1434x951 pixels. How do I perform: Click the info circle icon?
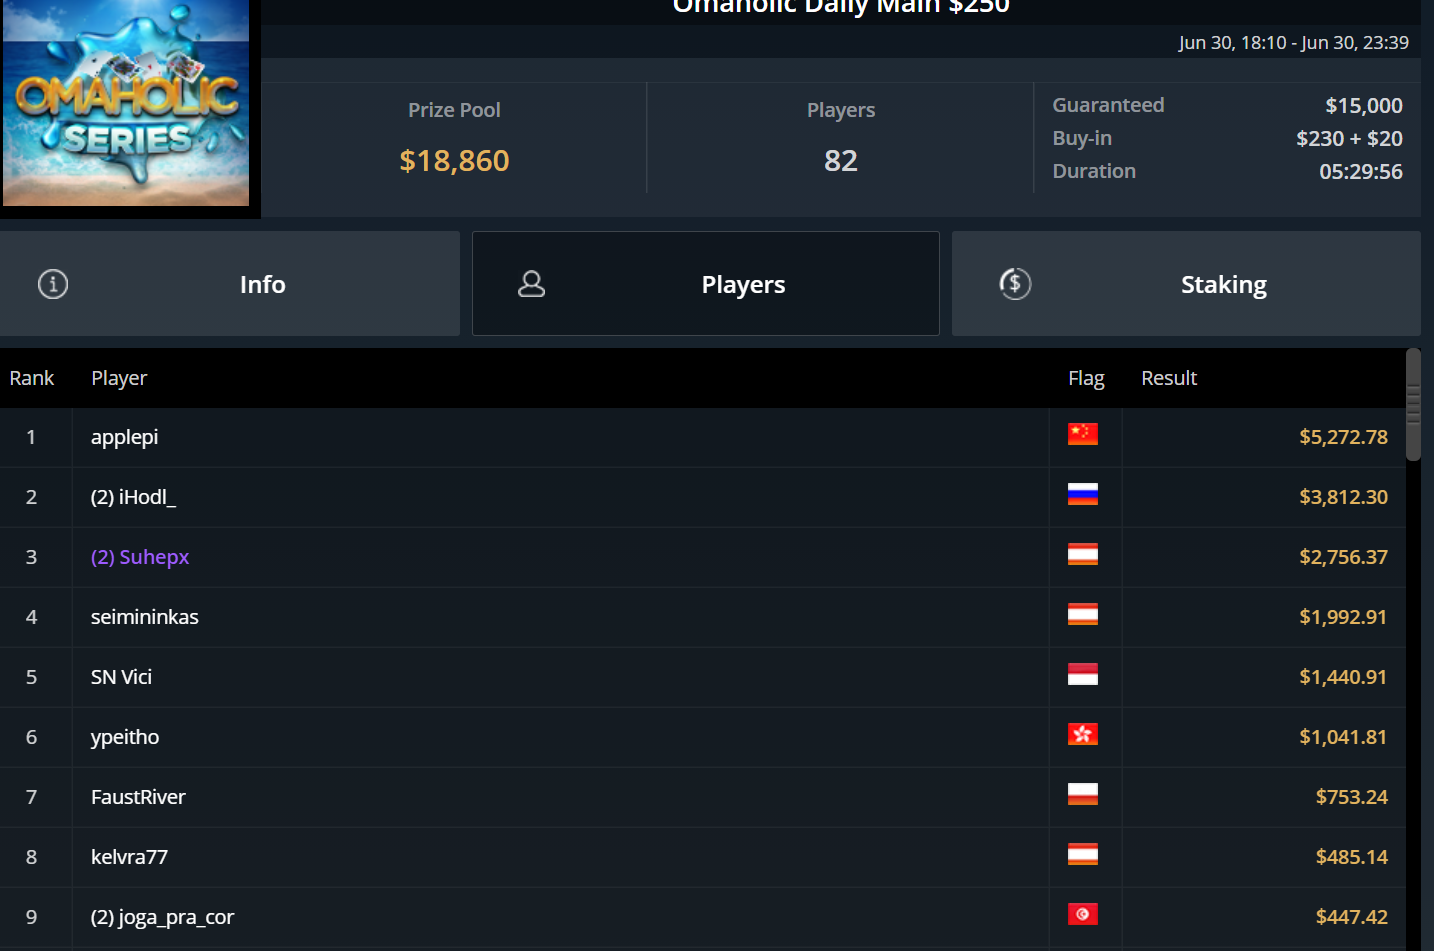(53, 284)
